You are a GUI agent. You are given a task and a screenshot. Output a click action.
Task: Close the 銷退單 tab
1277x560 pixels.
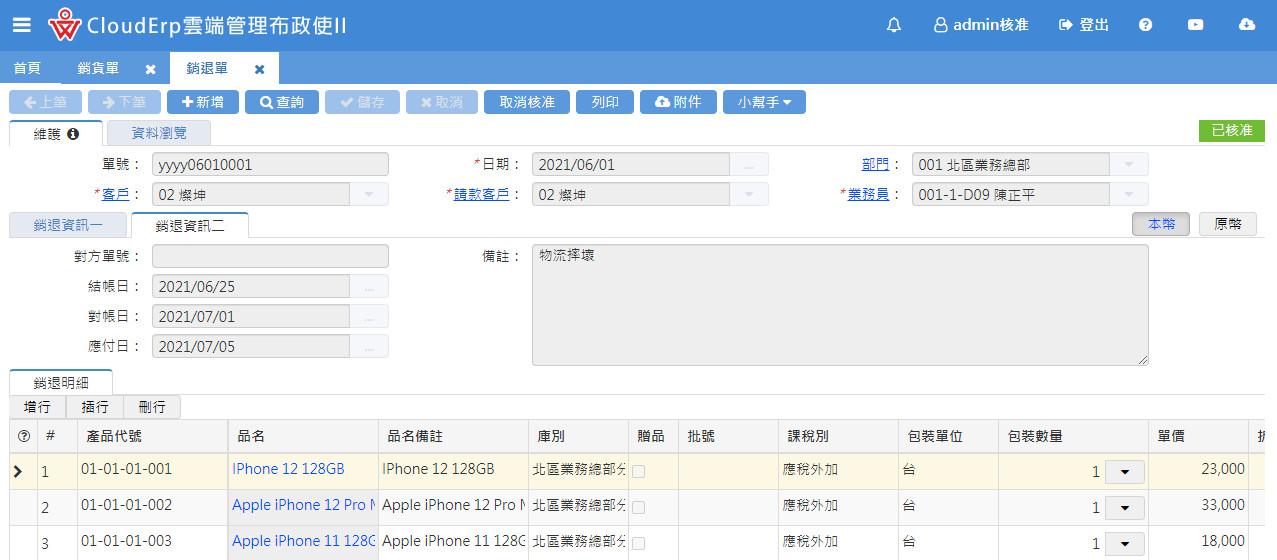[259, 69]
